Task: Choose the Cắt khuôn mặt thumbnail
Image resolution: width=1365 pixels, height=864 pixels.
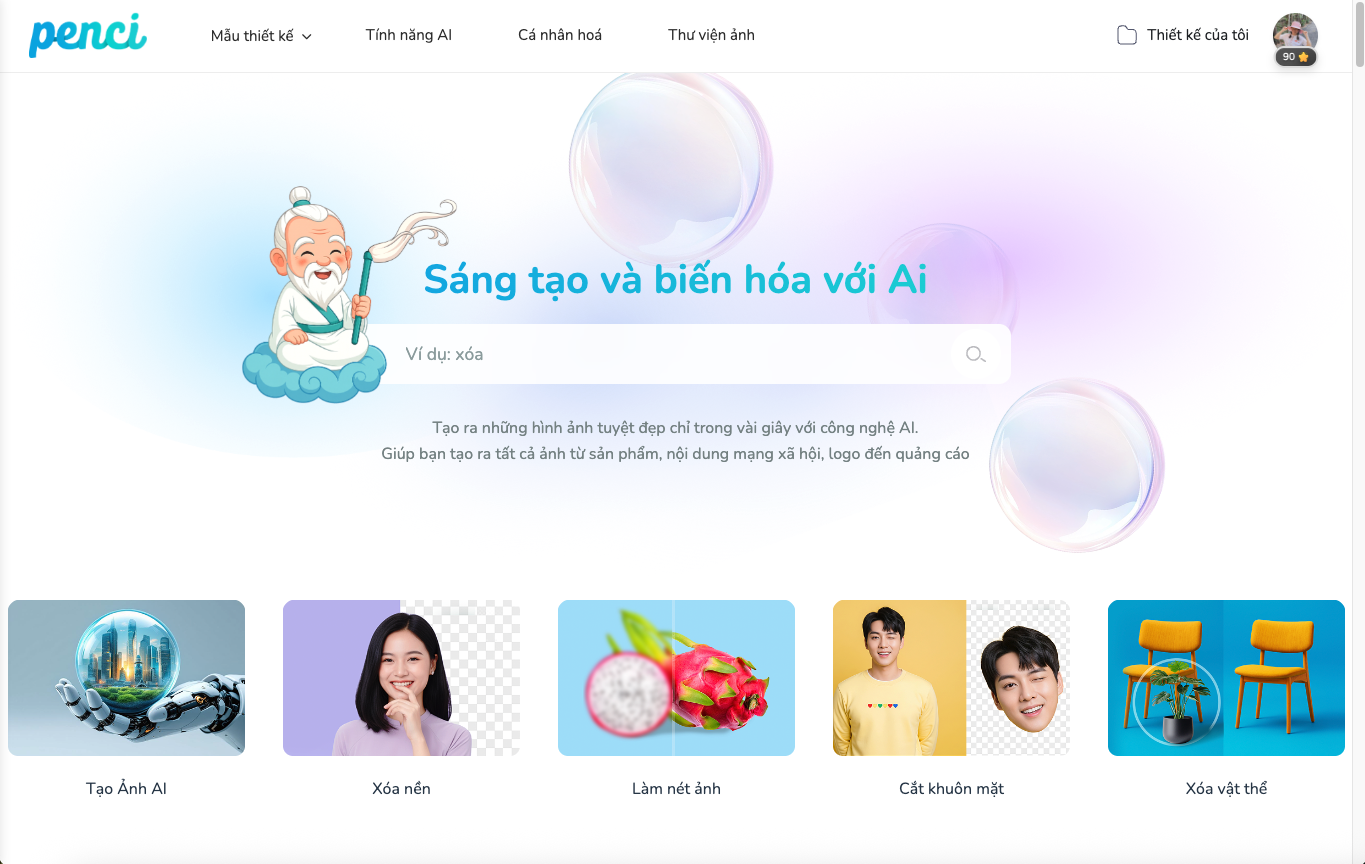Action: pyautogui.click(x=951, y=678)
